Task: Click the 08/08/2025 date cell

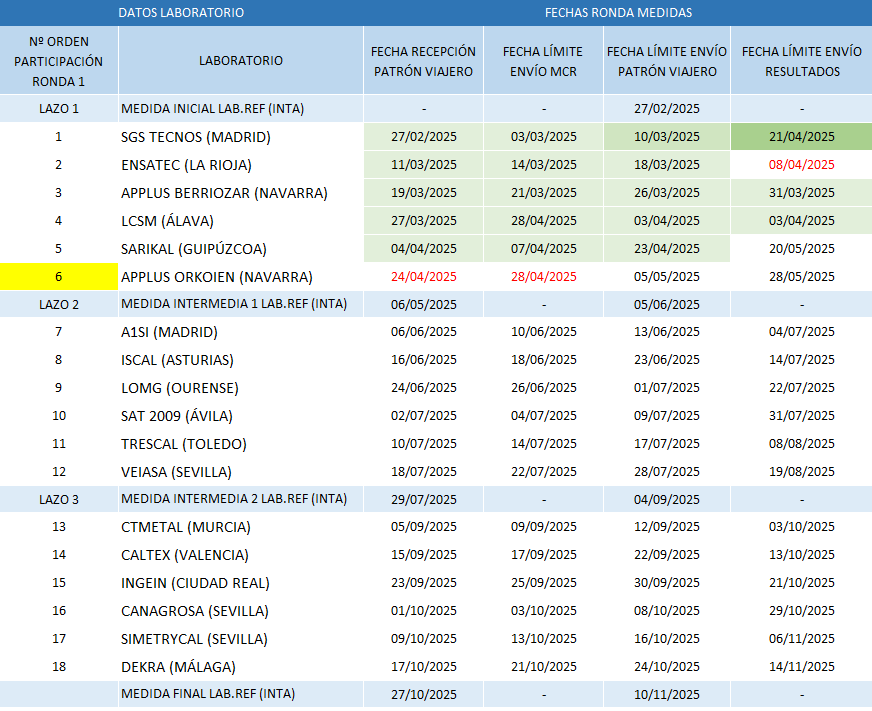Action: (x=801, y=444)
